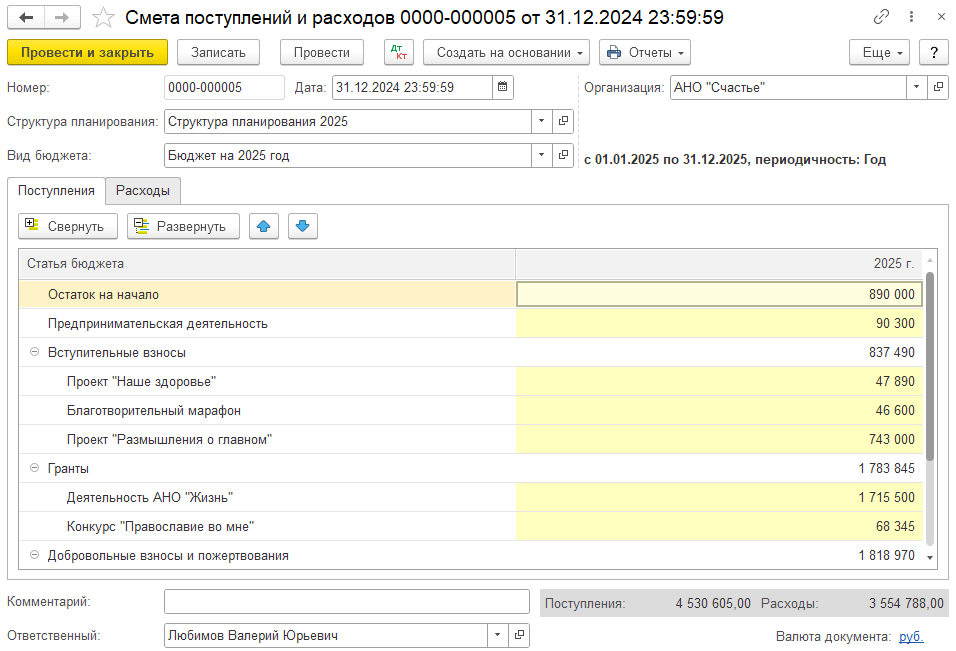Click the forward navigation arrow
Image resolution: width=956 pixels, height=651 pixels.
pos(62,18)
